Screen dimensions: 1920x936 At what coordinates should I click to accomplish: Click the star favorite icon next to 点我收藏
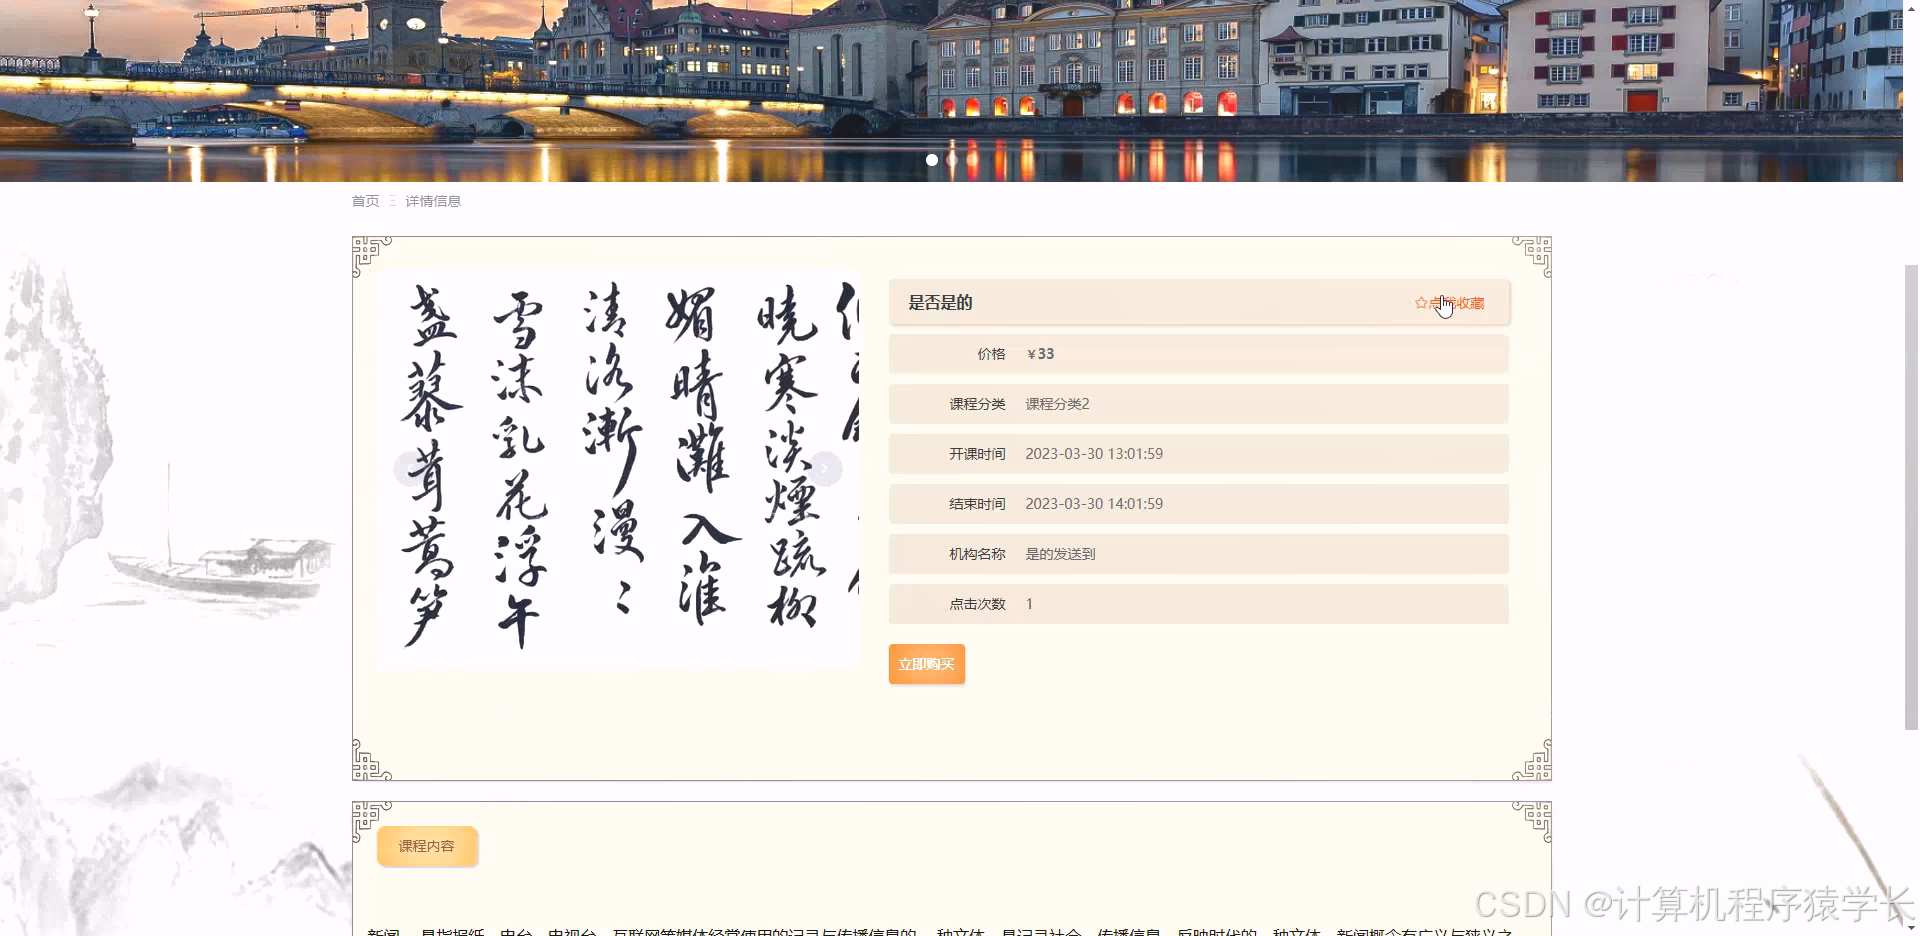click(x=1421, y=303)
